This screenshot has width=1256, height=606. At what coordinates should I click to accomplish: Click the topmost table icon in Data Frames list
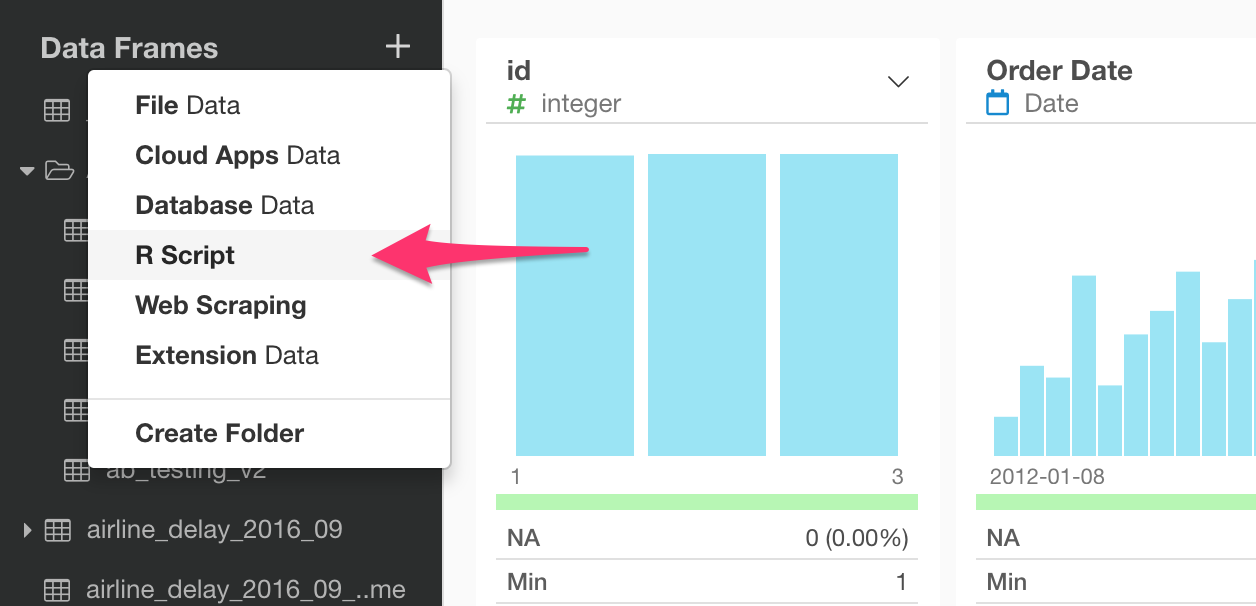tap(57, 110)
